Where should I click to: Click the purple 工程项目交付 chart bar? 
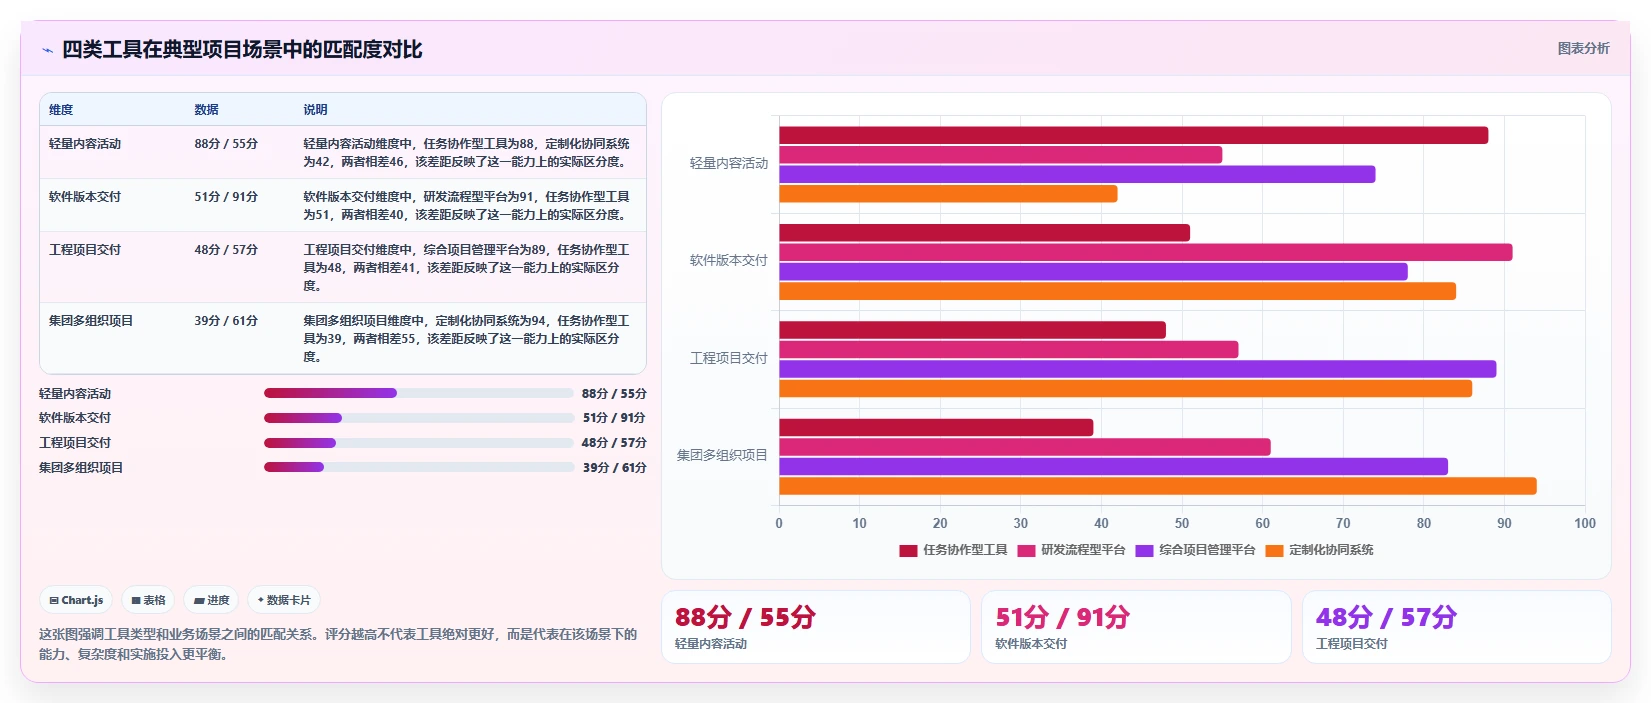coord(1137,369)
